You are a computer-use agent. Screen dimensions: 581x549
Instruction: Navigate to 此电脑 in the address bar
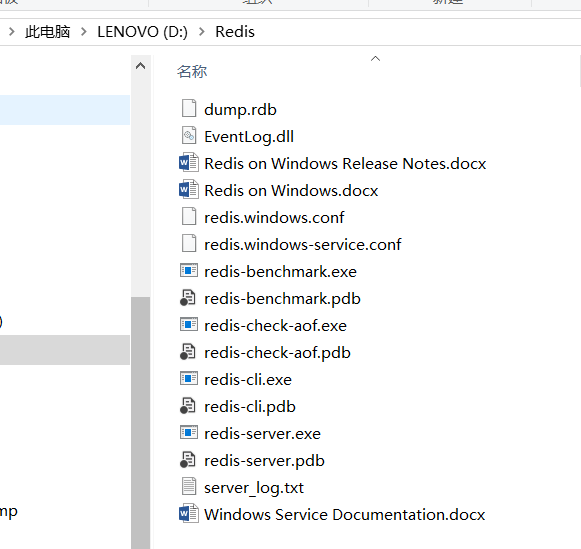coord(47,32)
